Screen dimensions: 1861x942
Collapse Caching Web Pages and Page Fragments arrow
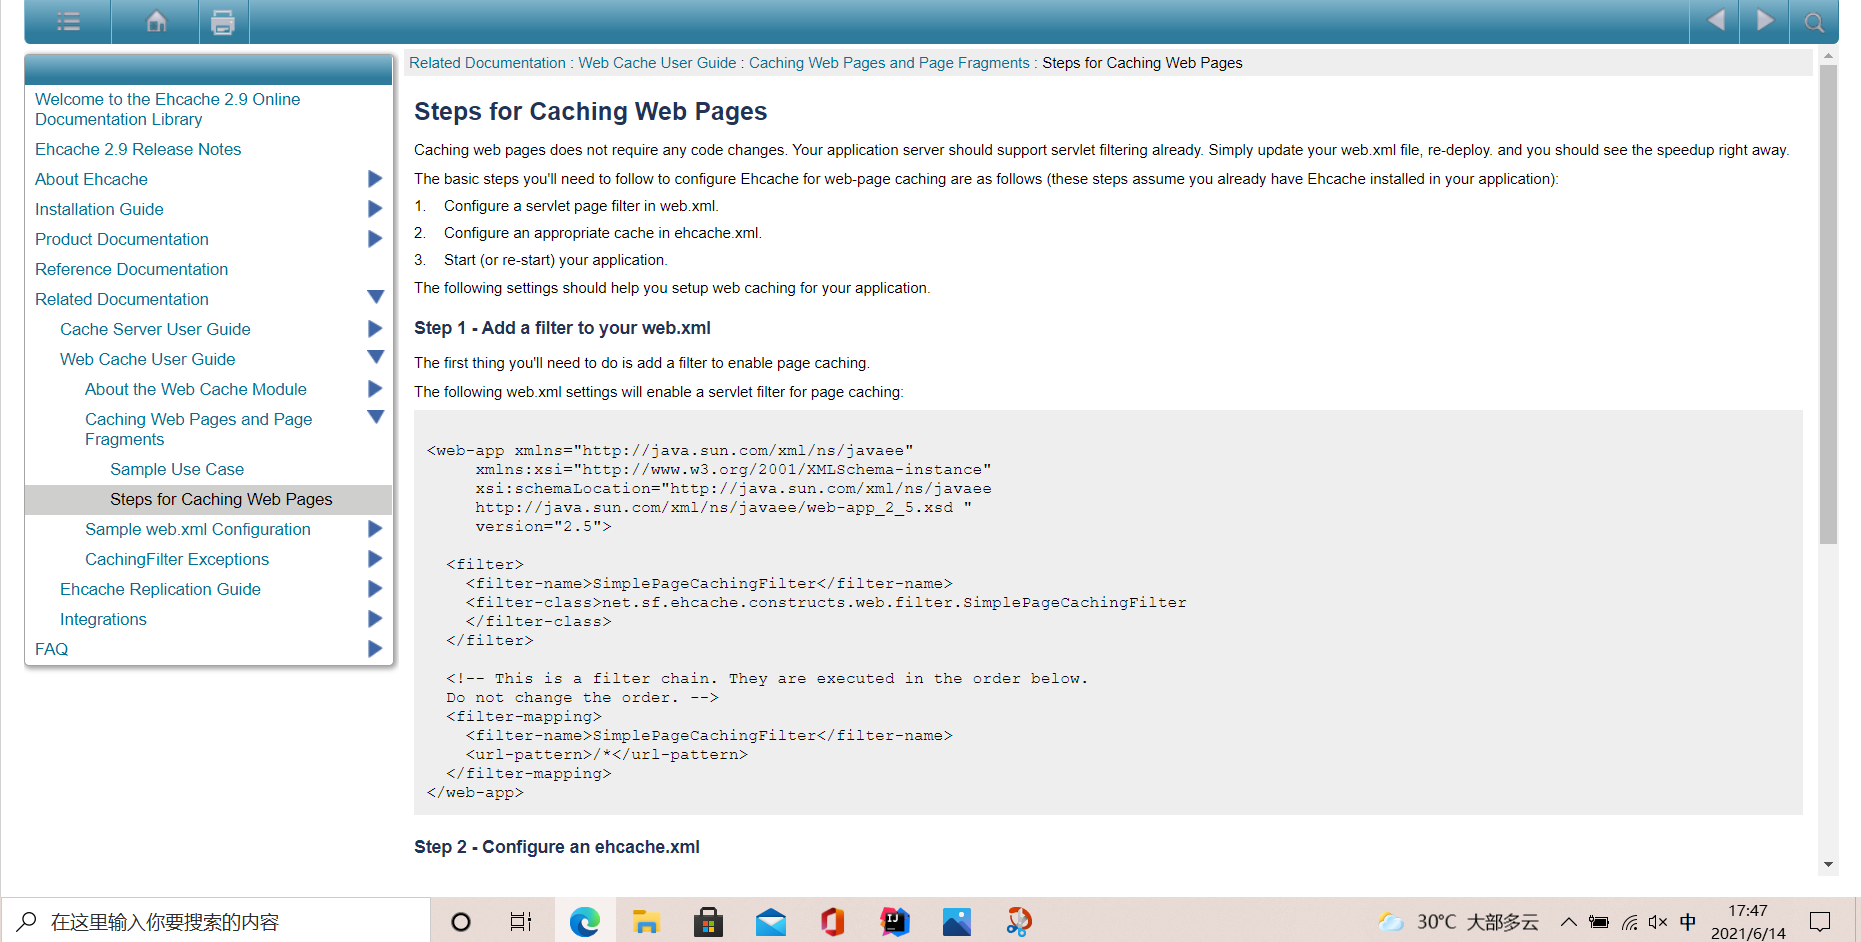(375, 417)
